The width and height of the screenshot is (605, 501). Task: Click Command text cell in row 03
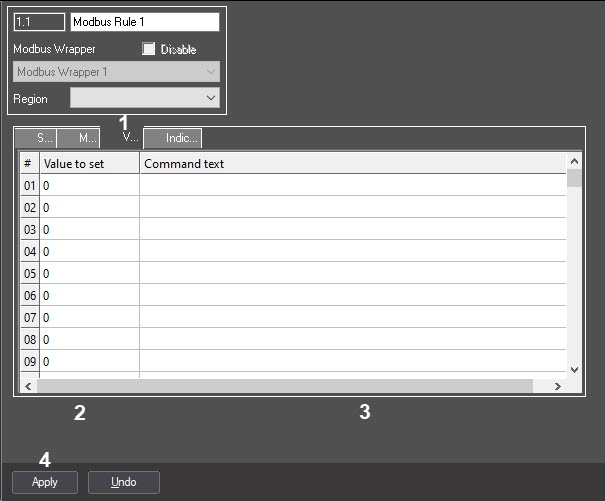point(353,230)
